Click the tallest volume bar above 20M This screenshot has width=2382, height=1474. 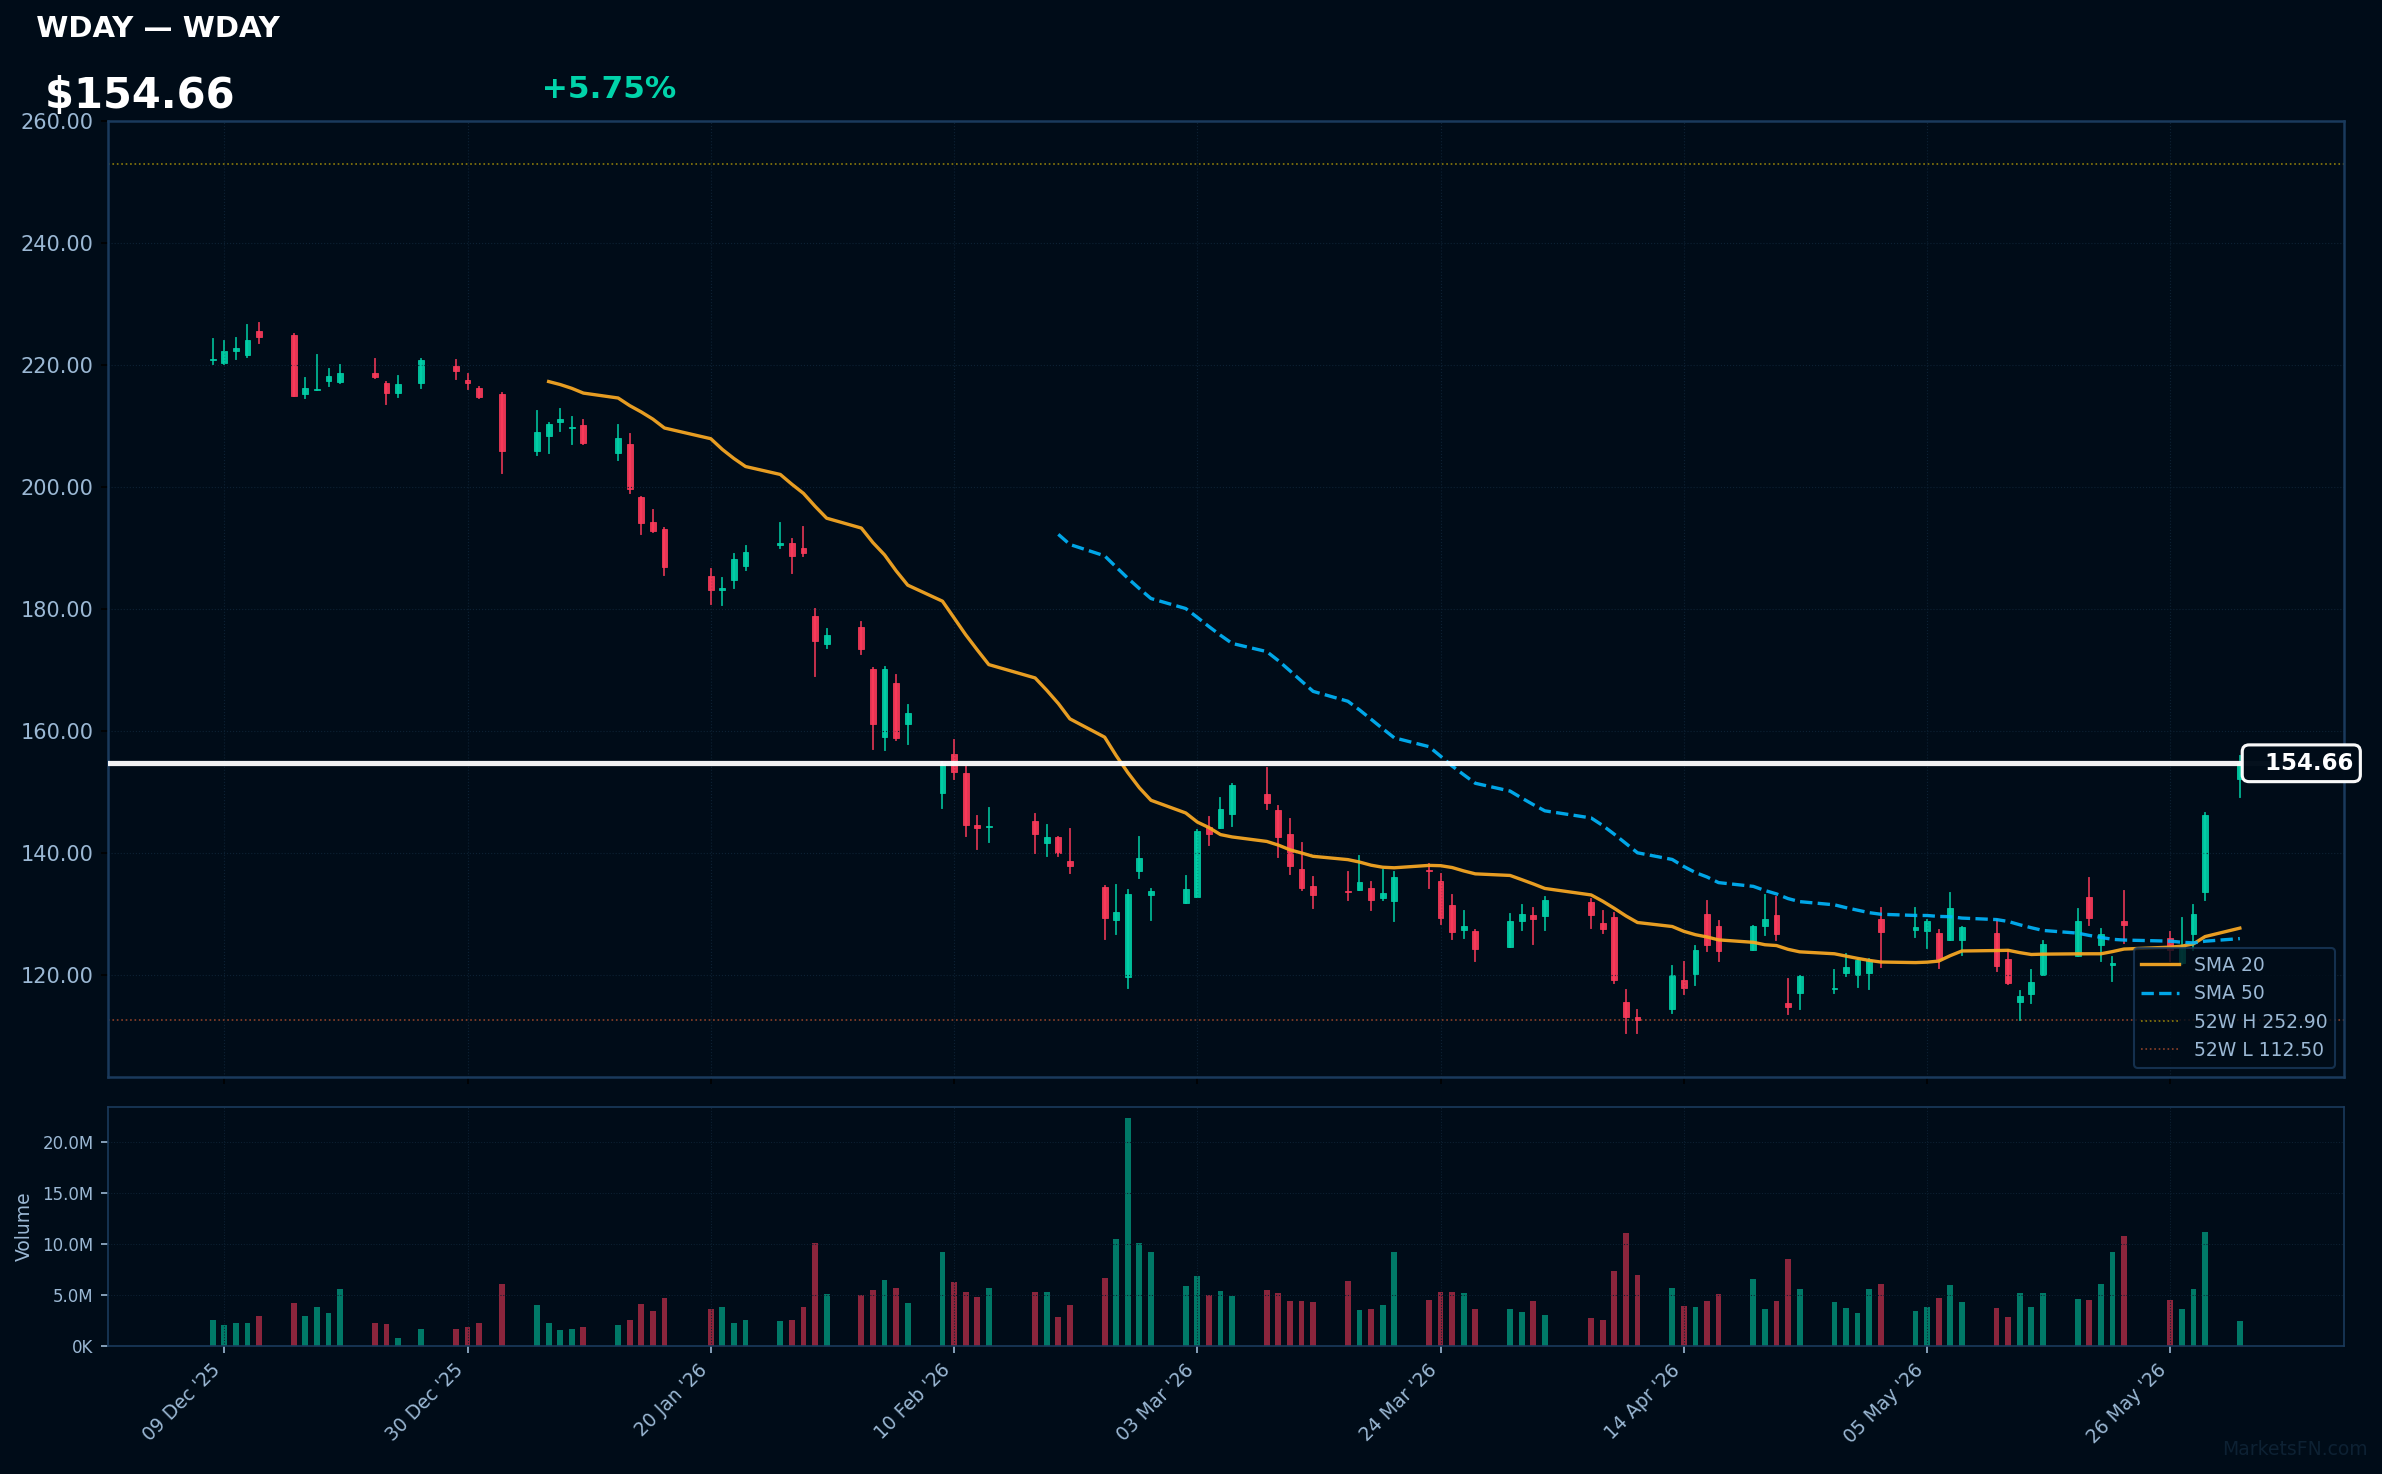1128,1232
